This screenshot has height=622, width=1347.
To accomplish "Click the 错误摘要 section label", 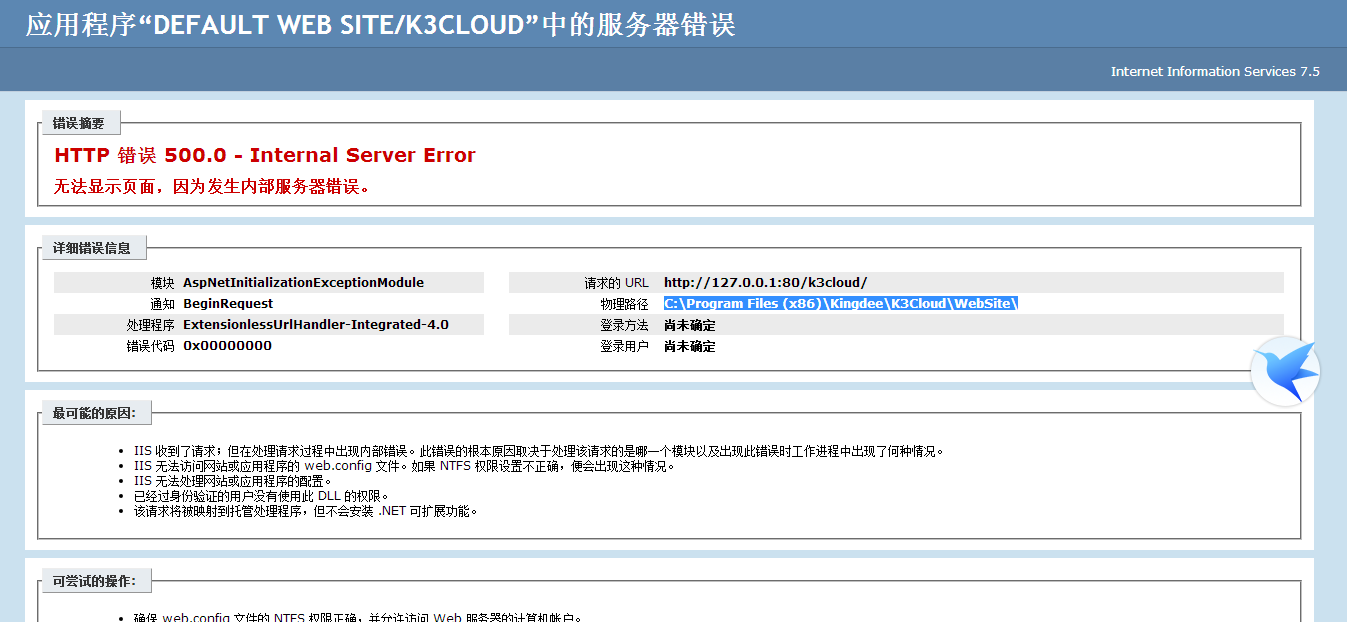I will pos(79,123).
